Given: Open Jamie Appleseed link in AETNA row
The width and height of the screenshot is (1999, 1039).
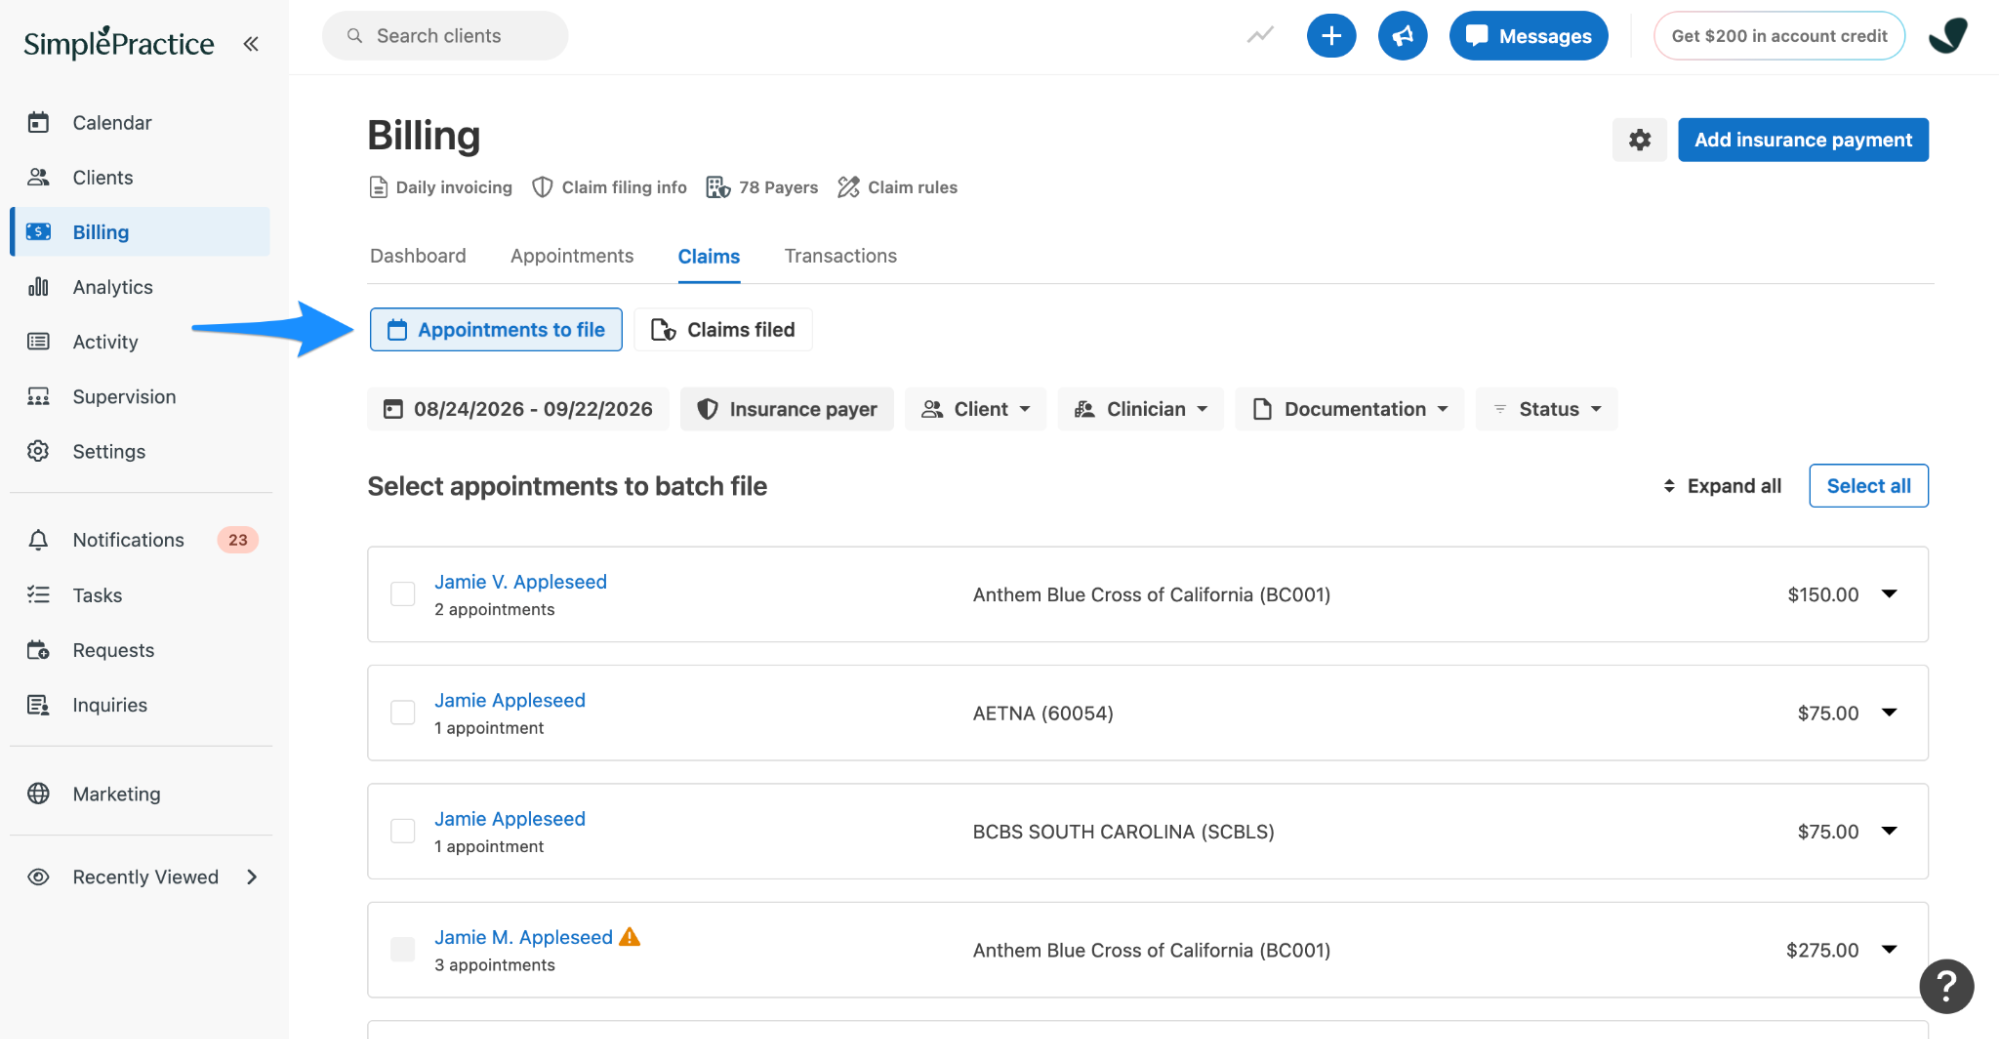Looking at the screenshot, I should (510, 700).
